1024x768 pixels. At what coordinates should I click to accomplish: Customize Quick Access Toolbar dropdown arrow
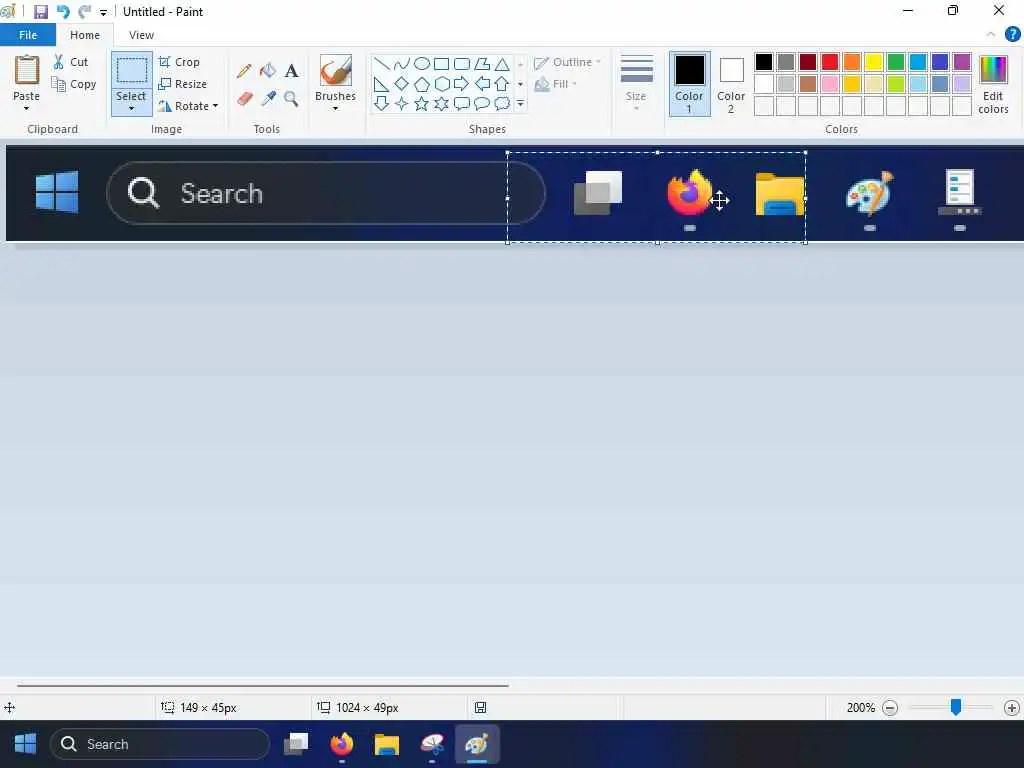tap(103, 12)
